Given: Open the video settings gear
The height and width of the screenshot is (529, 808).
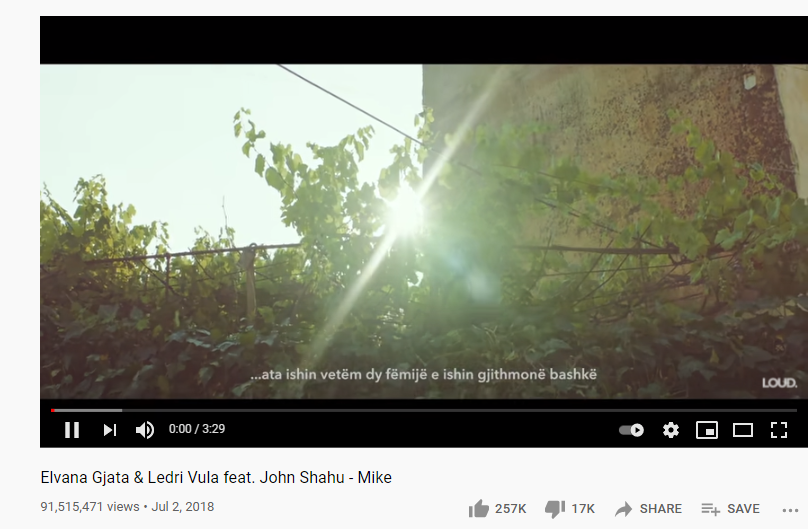Looking at the screenshot, I should (670, 430).
